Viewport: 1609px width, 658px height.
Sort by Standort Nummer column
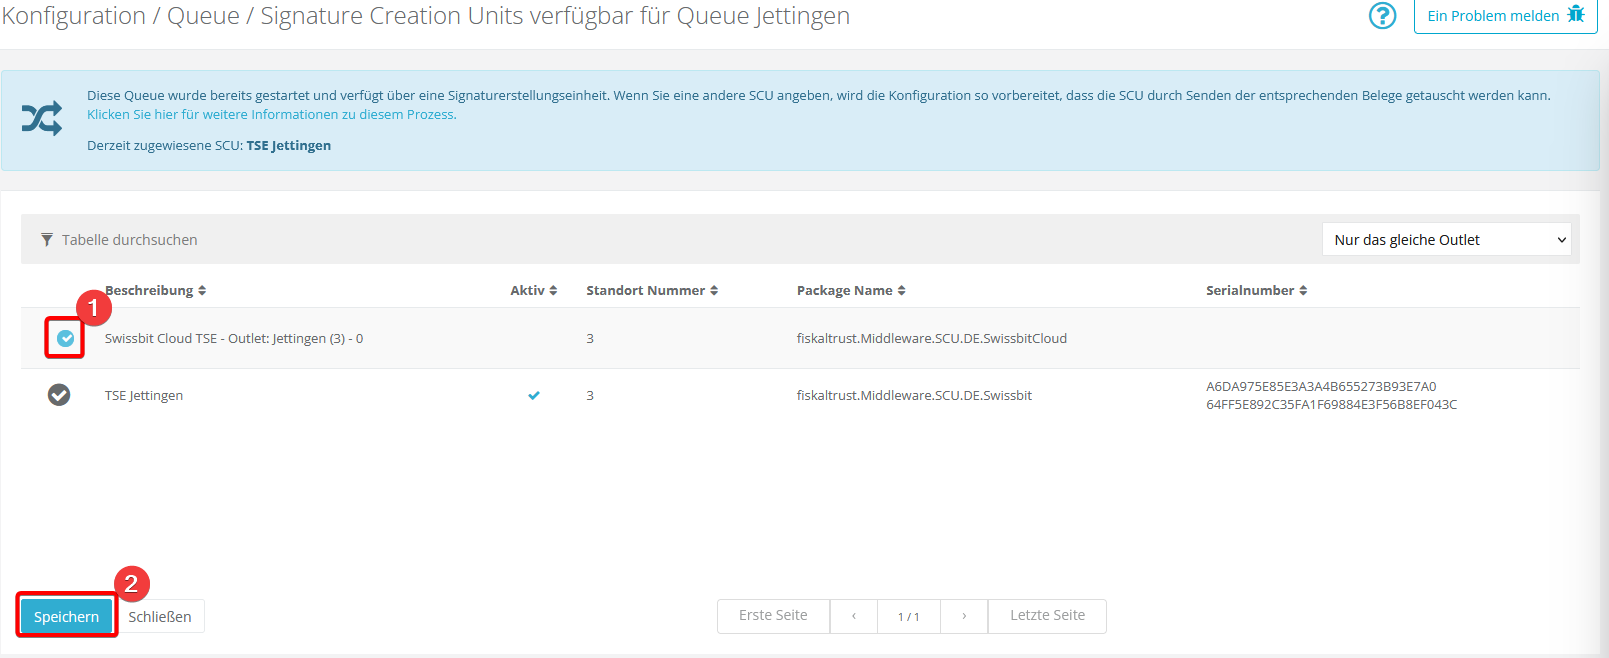652,291
